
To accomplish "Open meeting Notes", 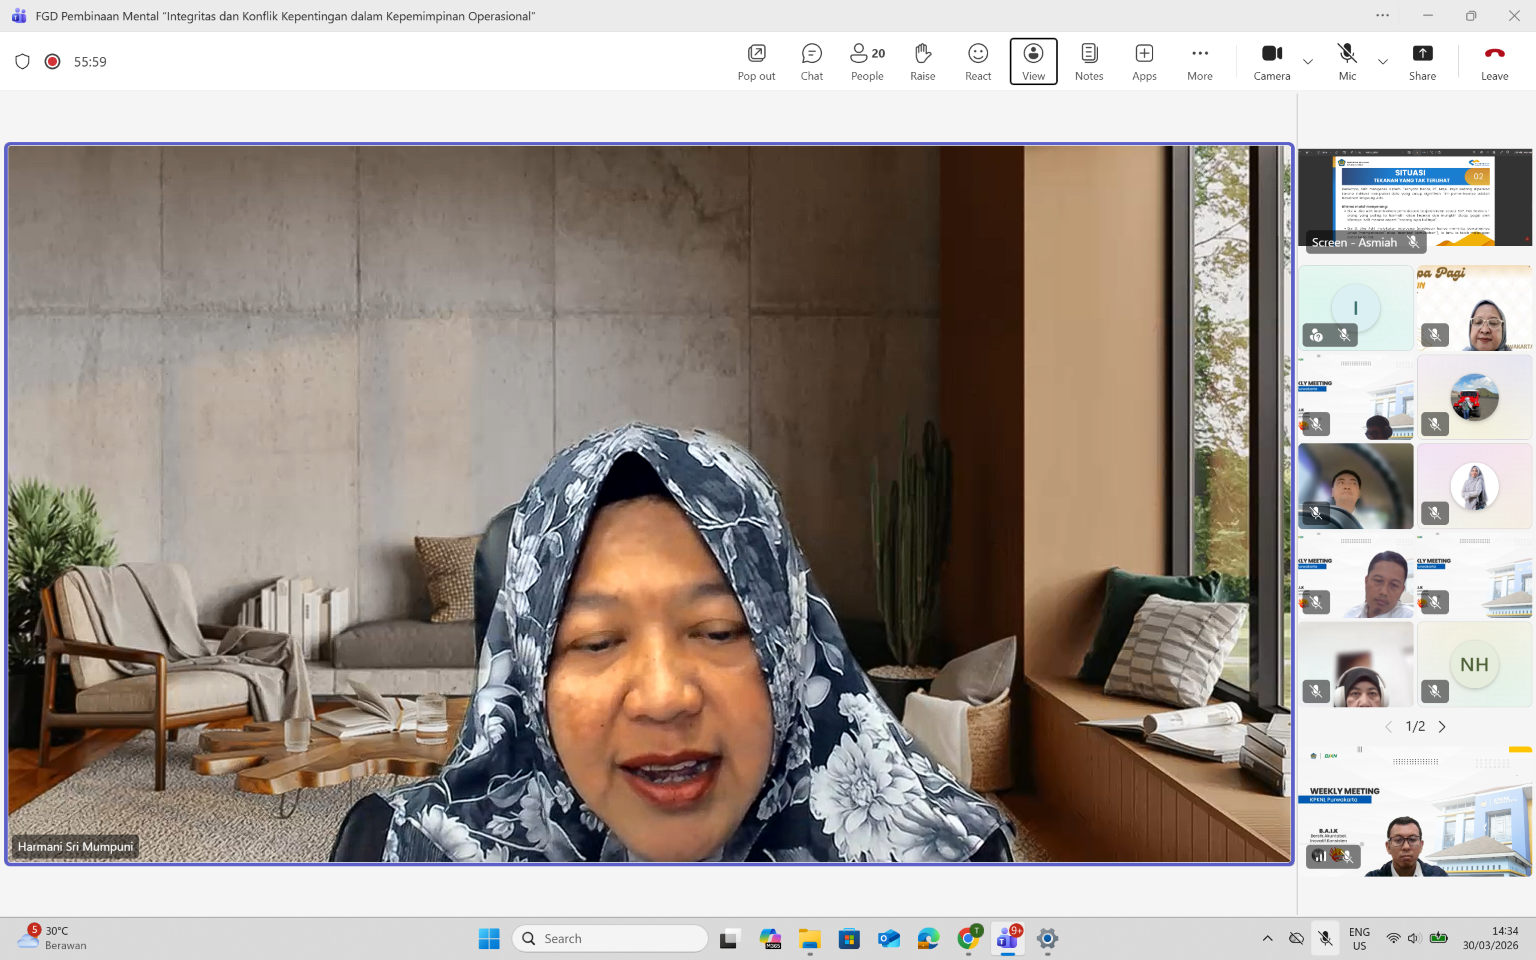I will pos(1088,62).
